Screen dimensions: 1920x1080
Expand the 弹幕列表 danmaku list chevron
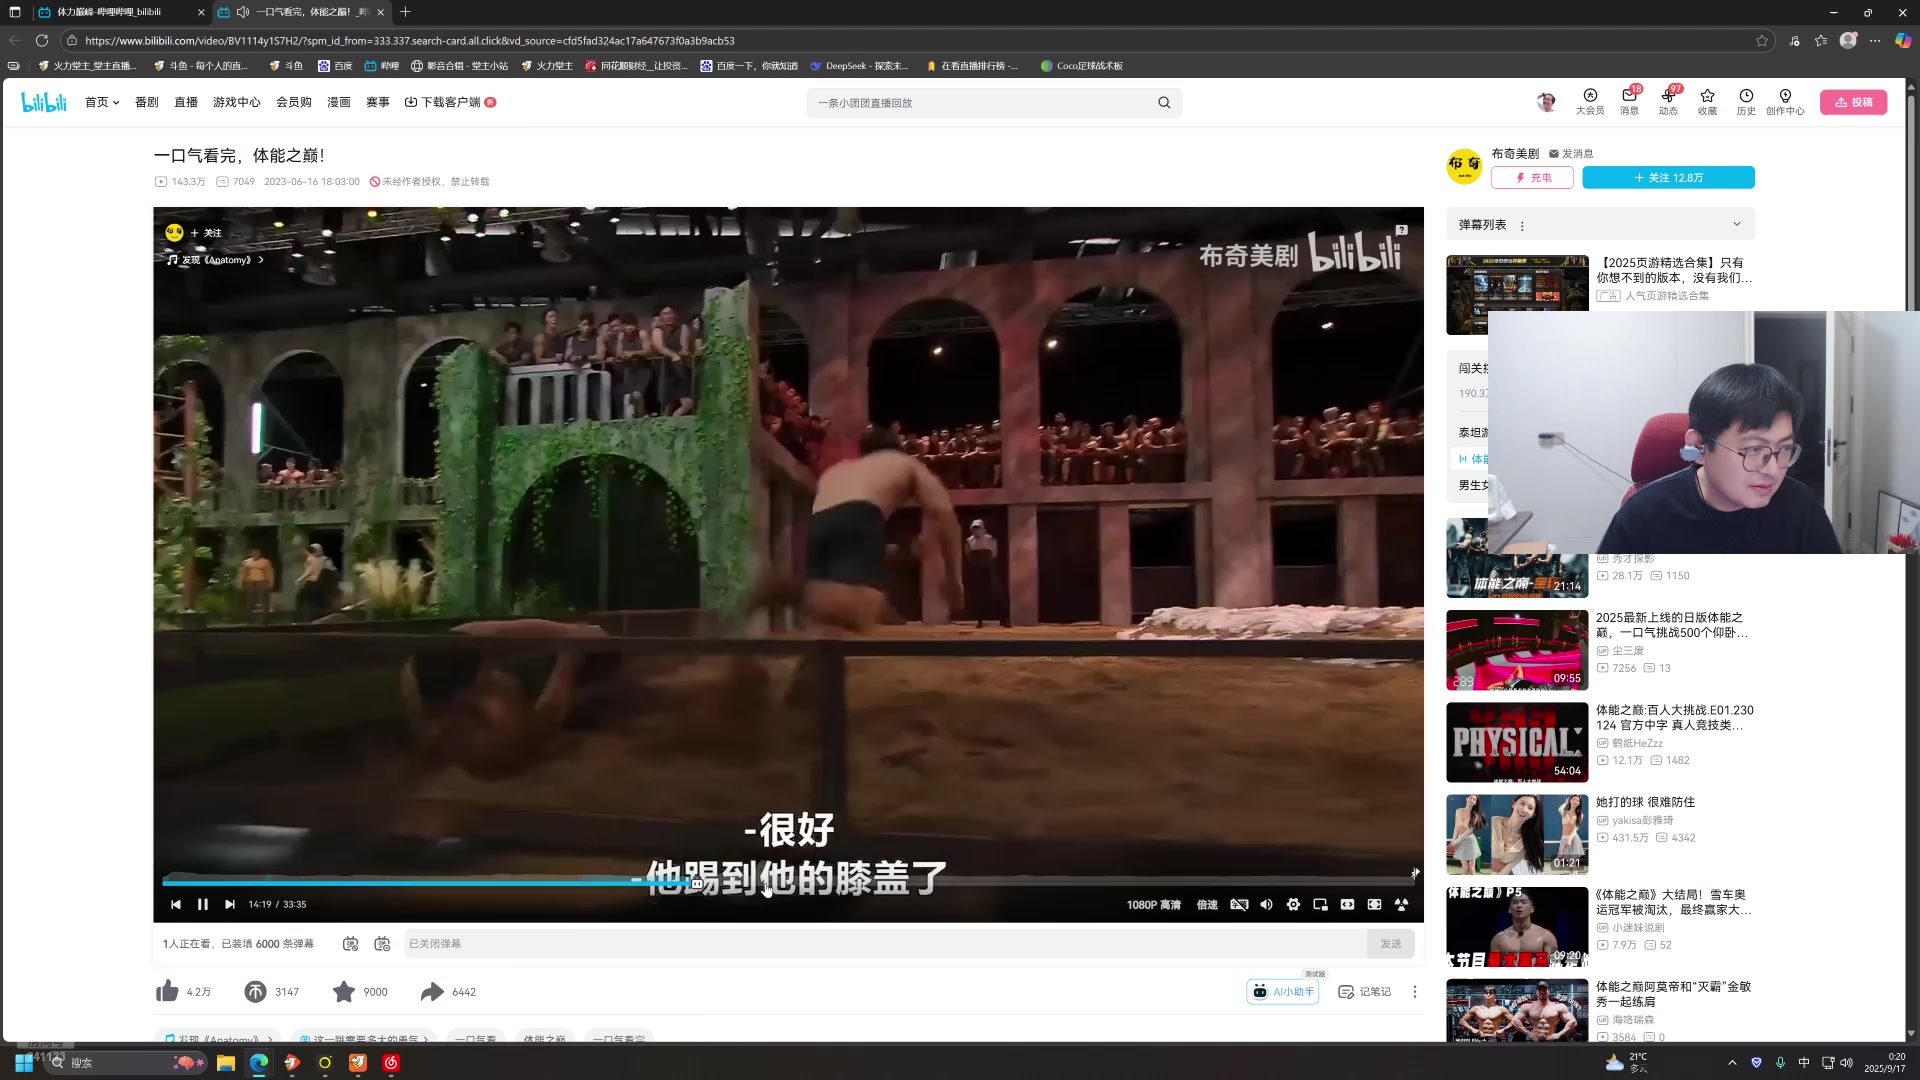pyautogui.click(x=1737, y=224)
